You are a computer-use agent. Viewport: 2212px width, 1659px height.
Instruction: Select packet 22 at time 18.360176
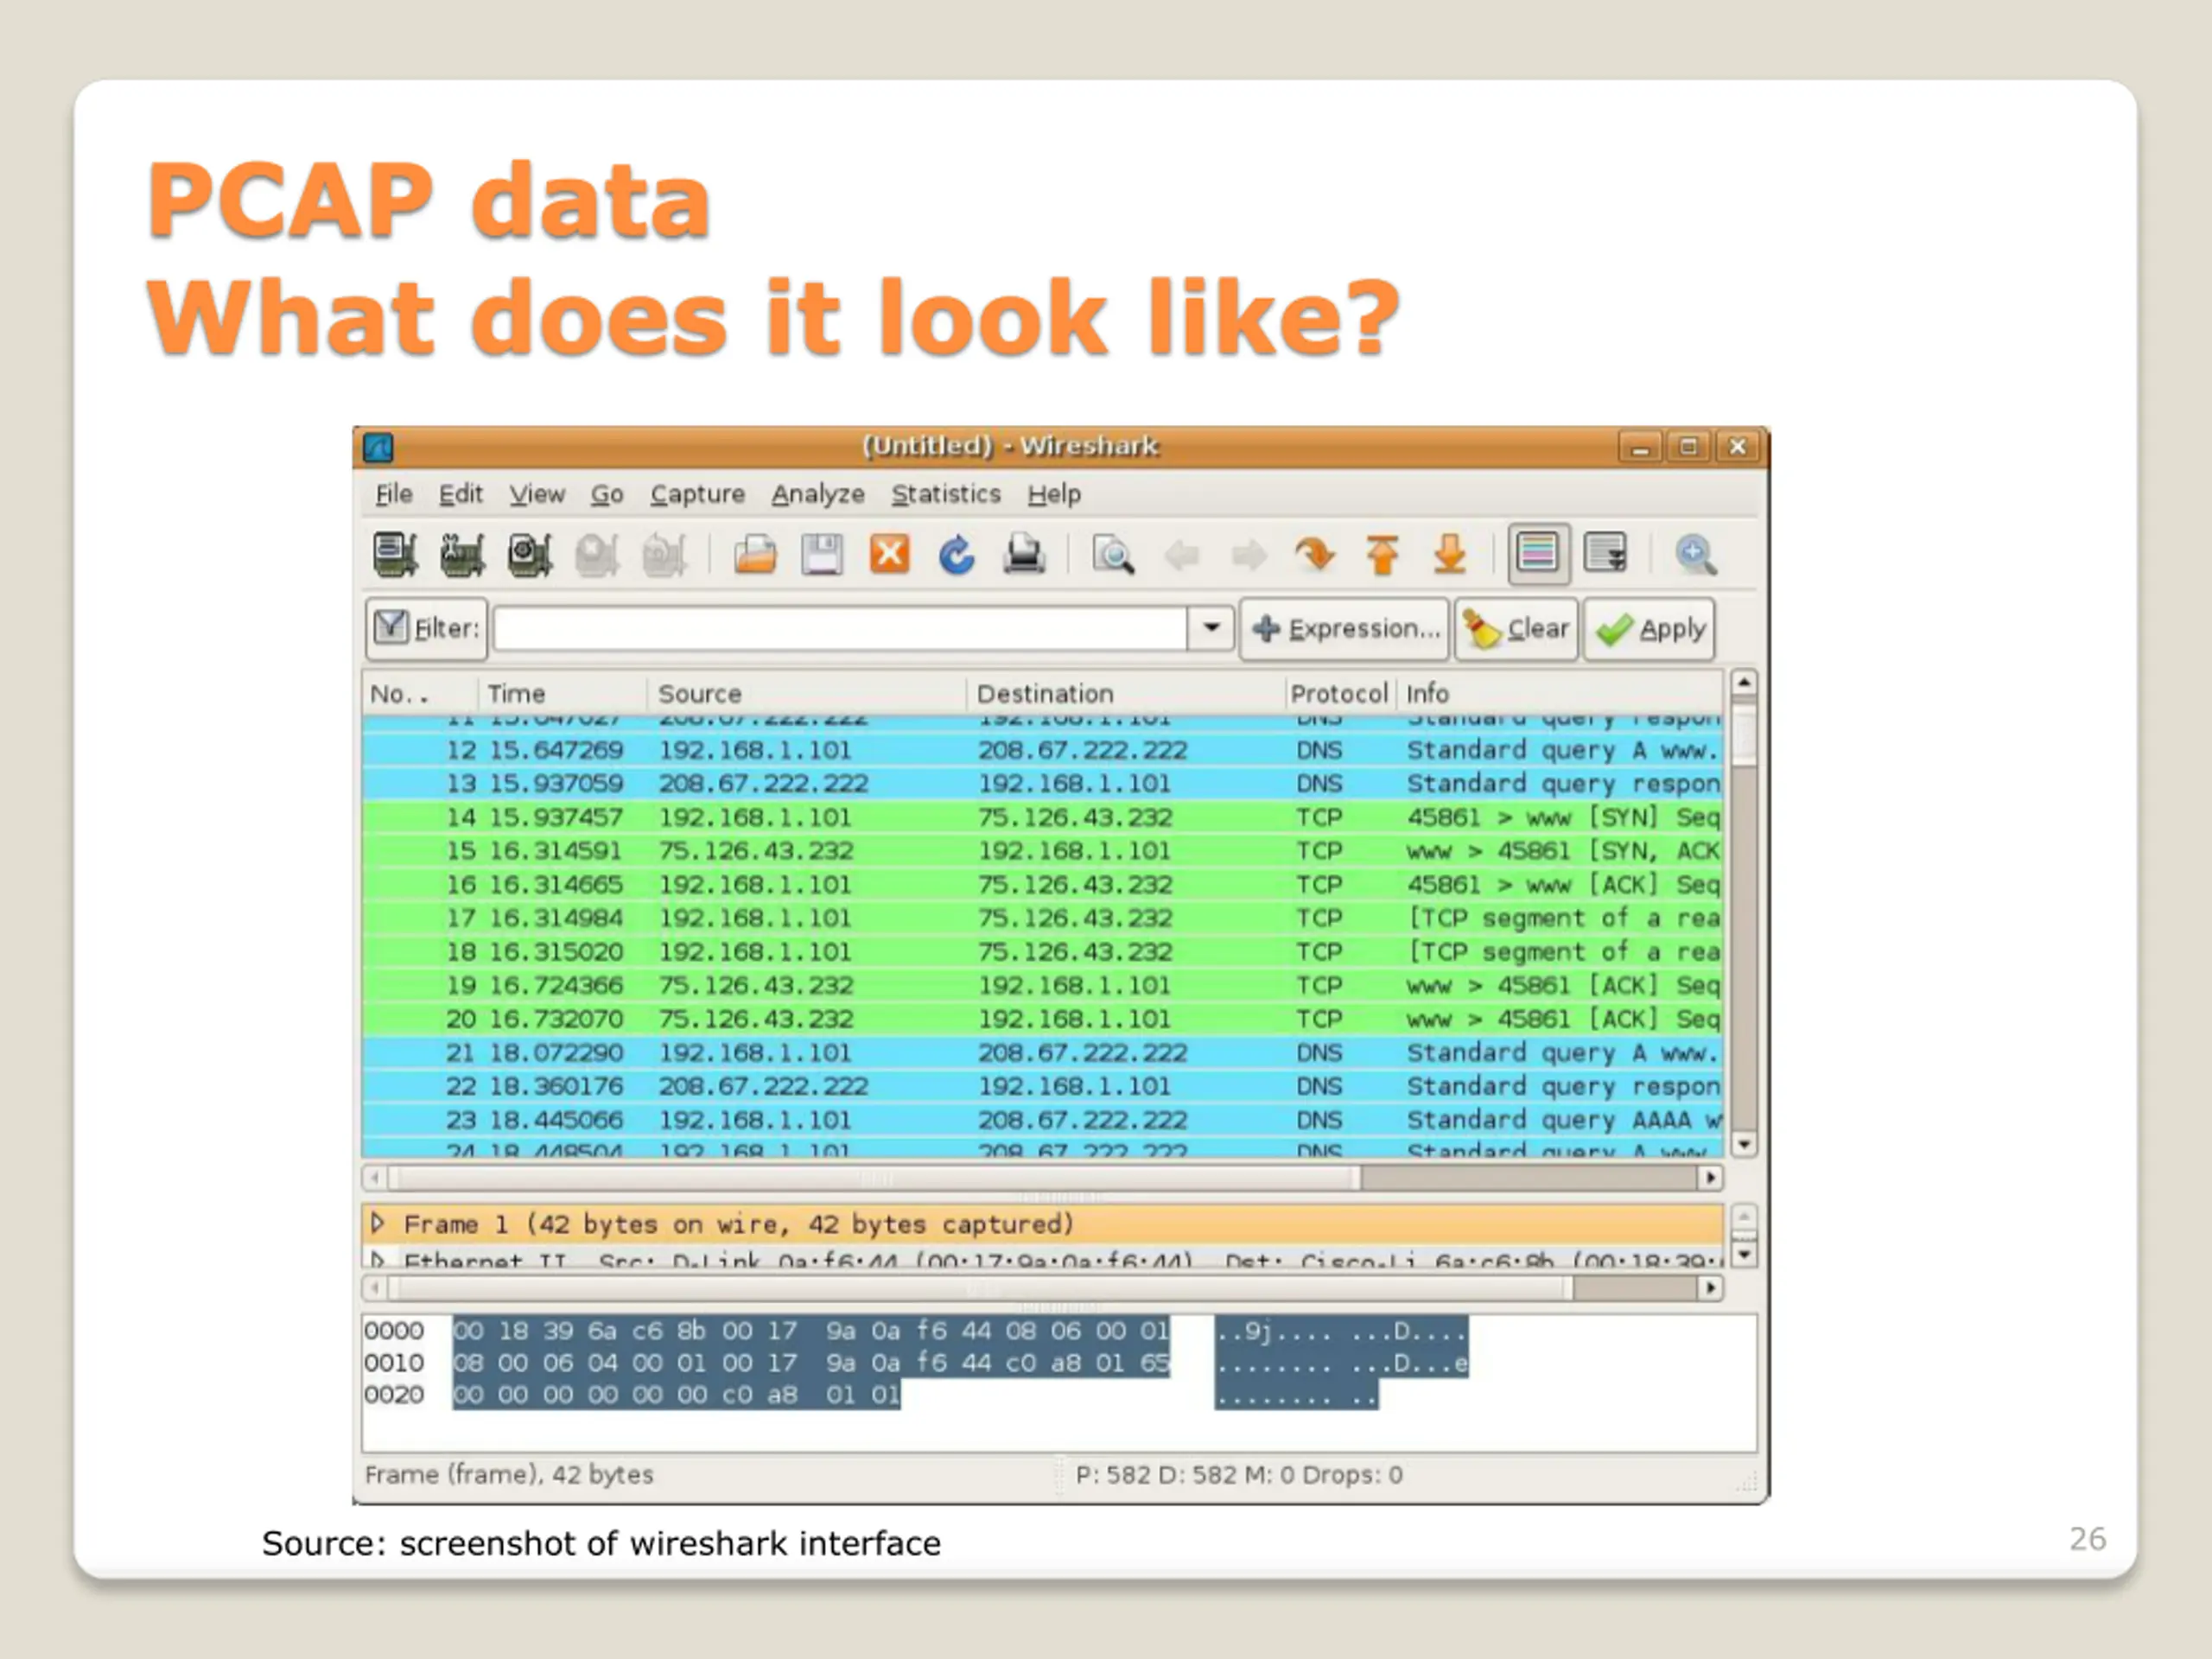pos(1043,1086)
